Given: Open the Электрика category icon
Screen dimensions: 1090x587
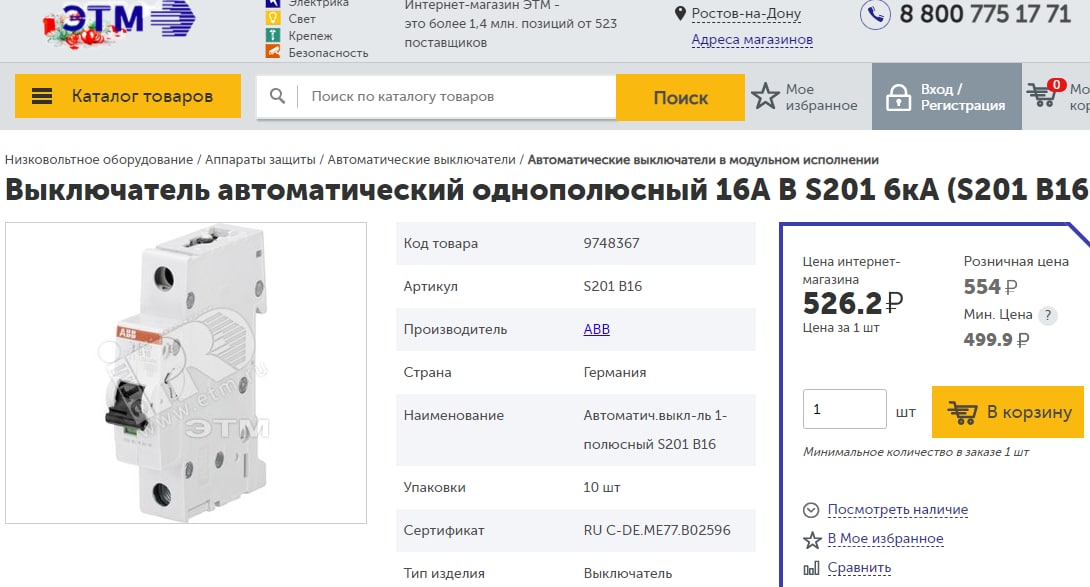Looking at the screenshot, I should tap(273, 3).
